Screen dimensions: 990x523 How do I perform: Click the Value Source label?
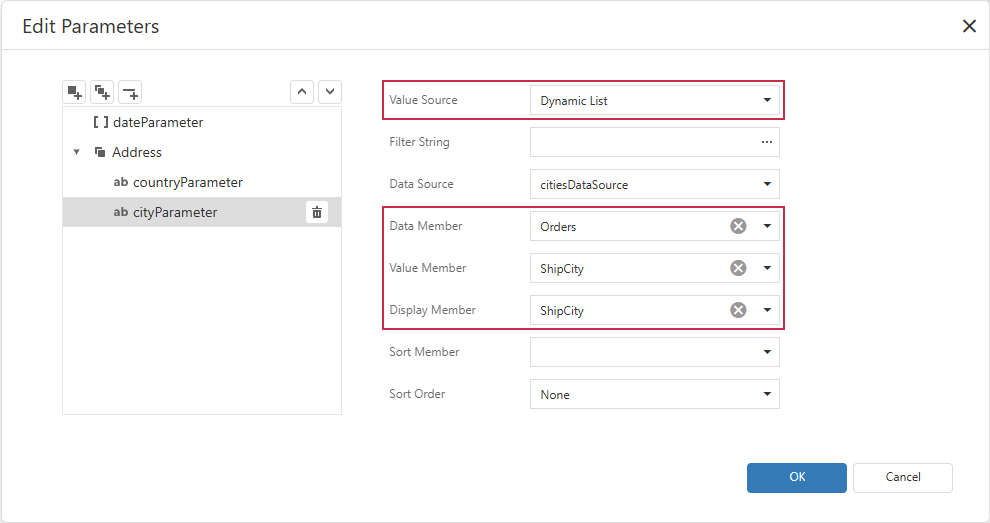423,100
